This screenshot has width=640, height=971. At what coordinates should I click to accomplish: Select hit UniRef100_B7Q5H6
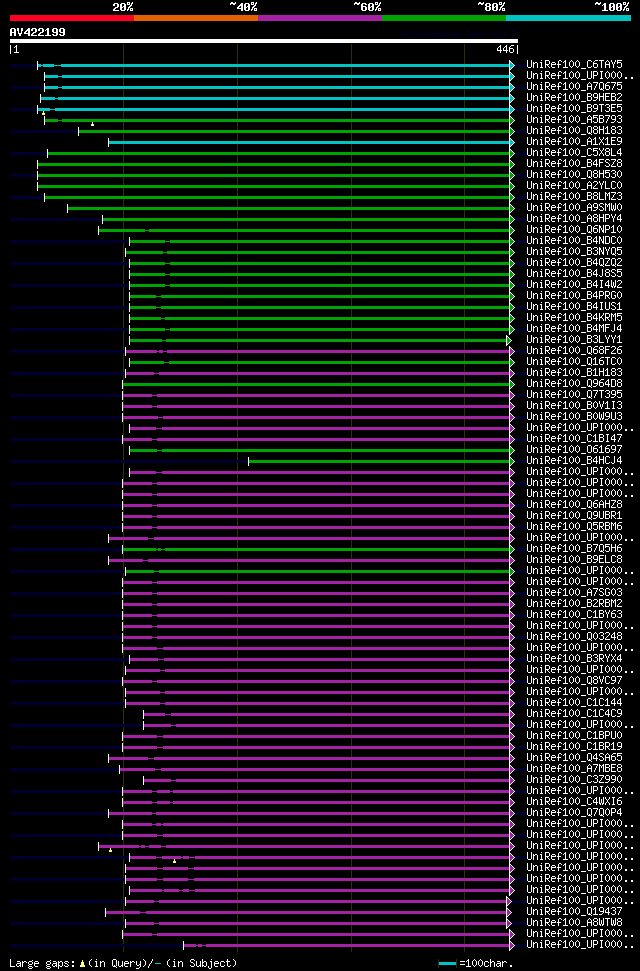(x=574, y=549)
